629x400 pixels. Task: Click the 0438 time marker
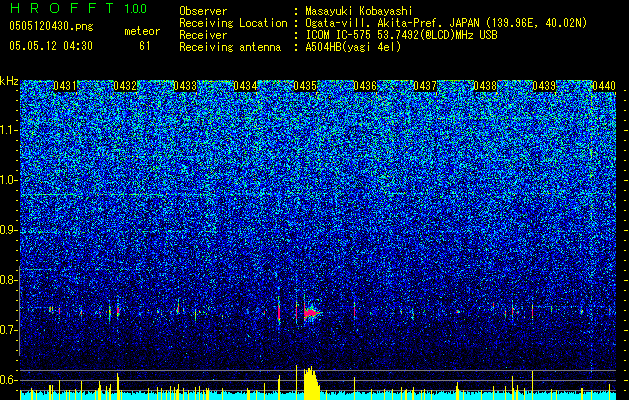[x=485, y=86]
